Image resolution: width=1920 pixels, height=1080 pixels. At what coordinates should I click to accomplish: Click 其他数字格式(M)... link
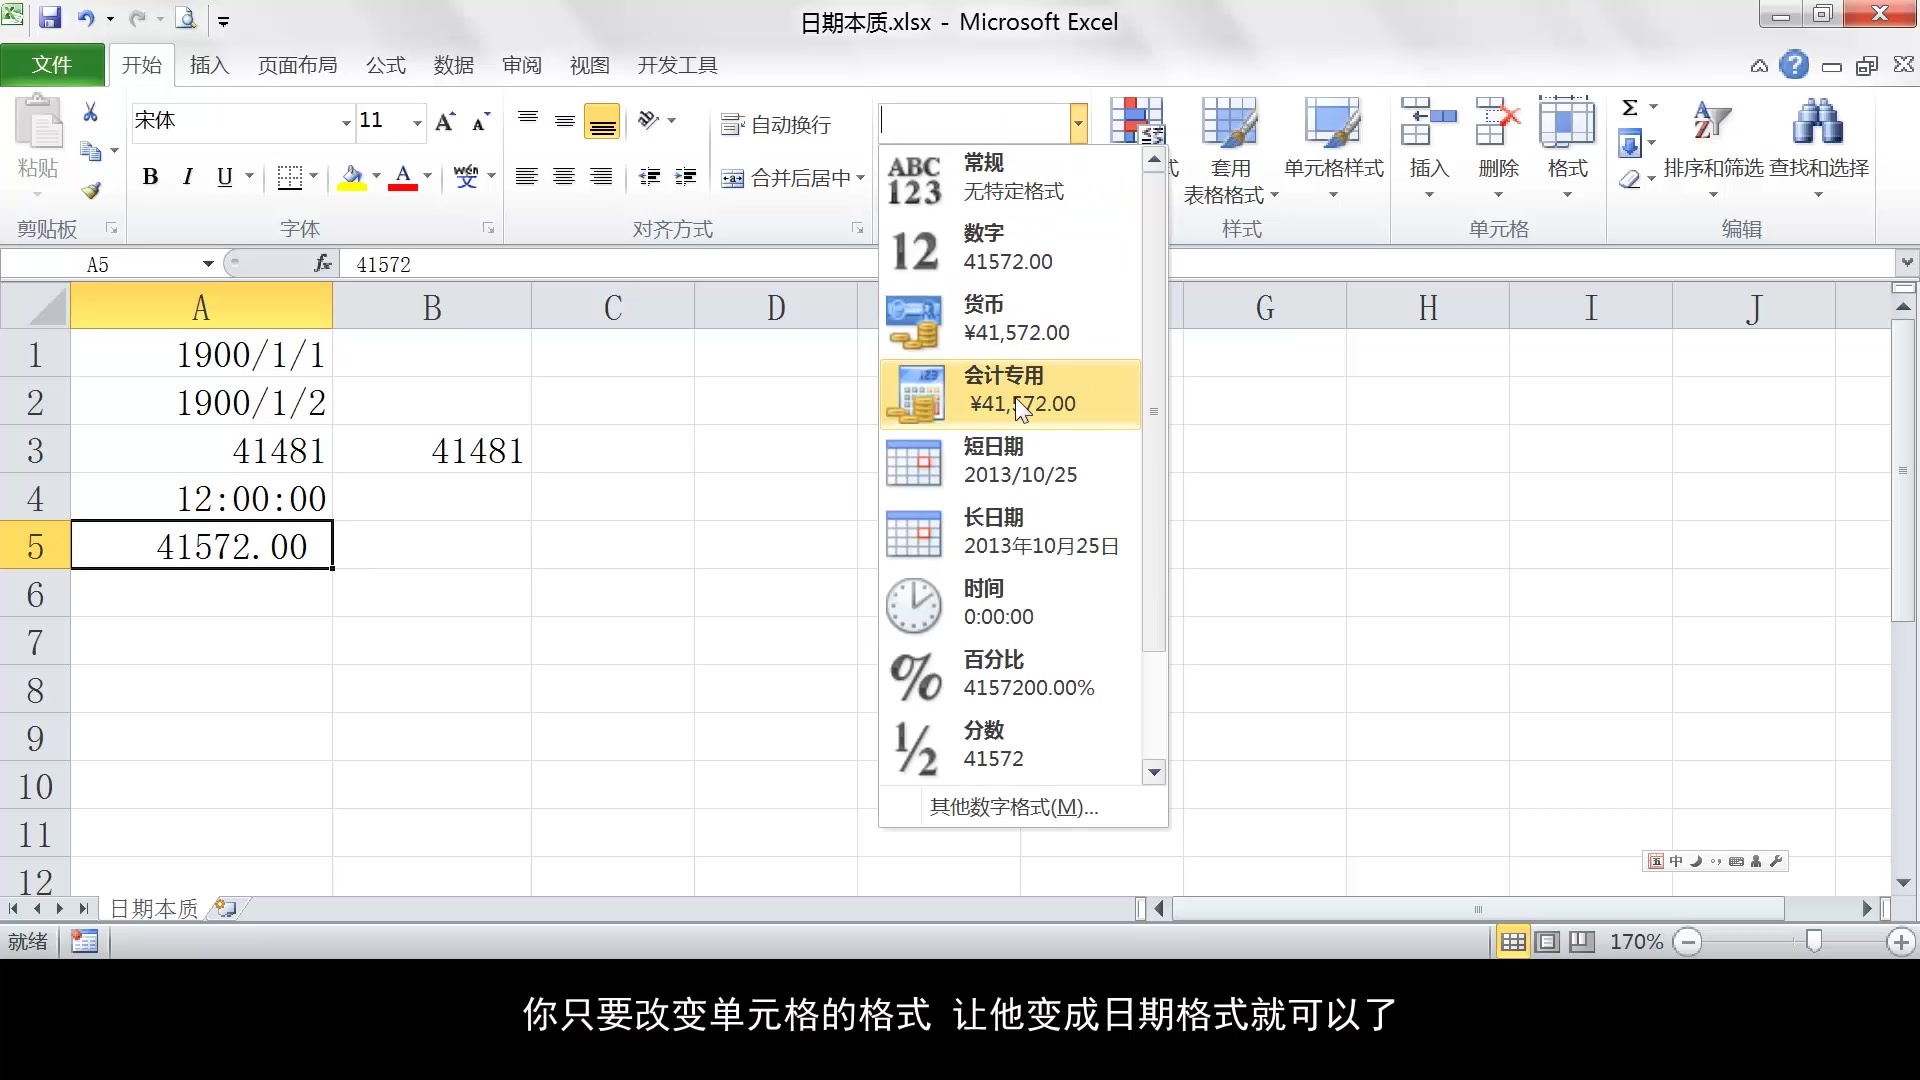click(x=1014, y=807)
